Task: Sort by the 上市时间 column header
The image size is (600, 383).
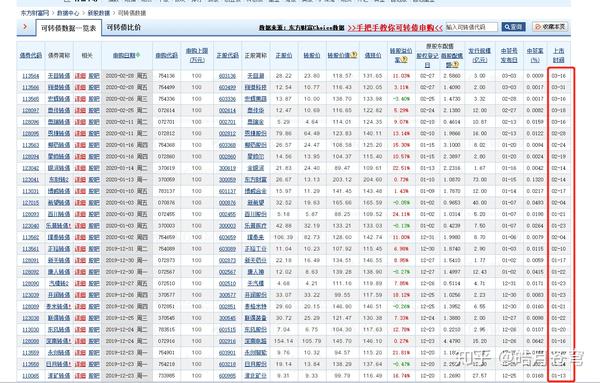Action: [559, 55]
